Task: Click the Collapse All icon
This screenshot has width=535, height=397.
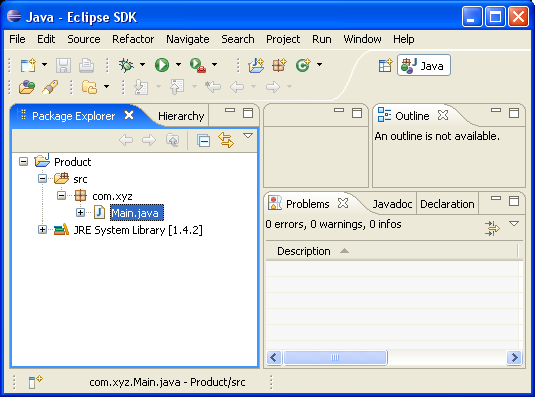Action: pyautogui.click(x=203, y=141)
